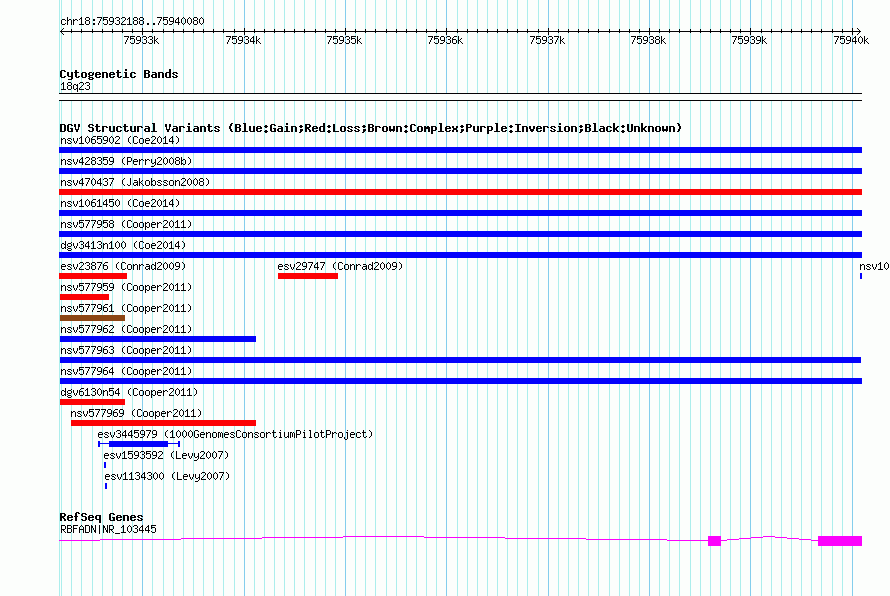Click the 75933k ruler mark

141,40
